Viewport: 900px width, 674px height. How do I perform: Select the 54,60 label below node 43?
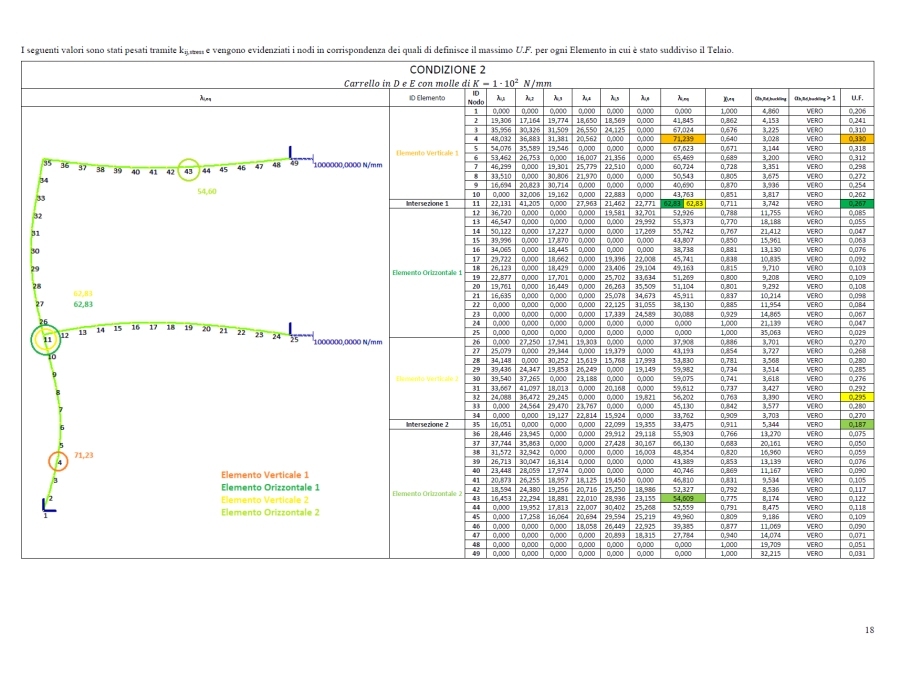coord(207,190)
